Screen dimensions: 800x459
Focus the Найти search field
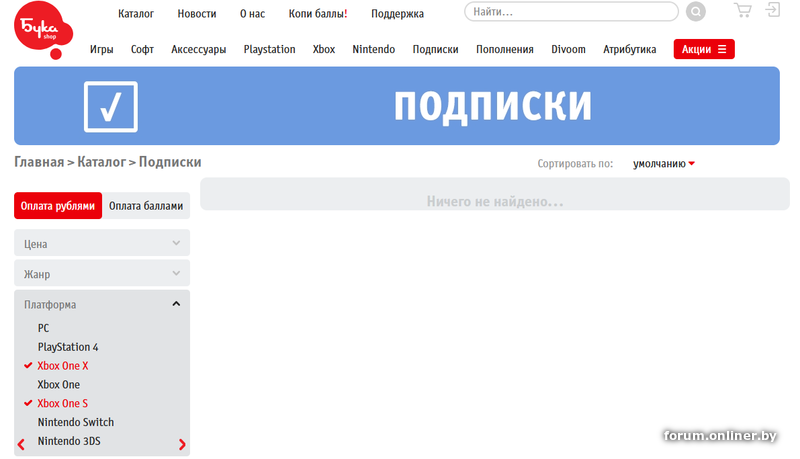click(x=571, y=12)
